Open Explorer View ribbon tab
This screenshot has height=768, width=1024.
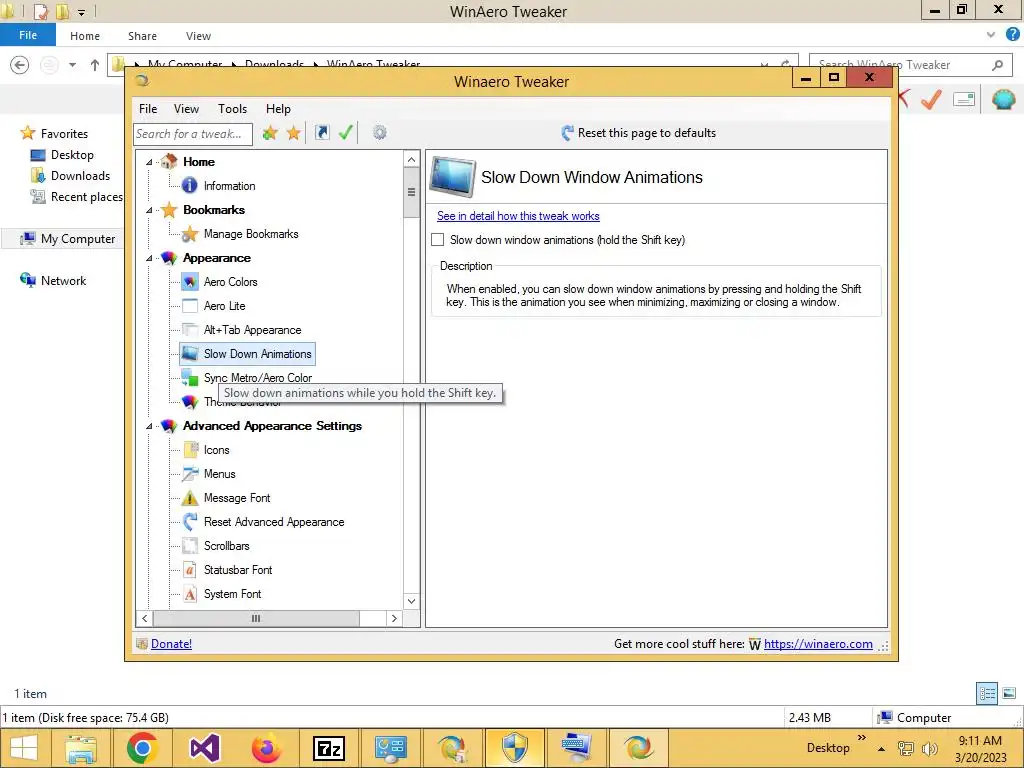199,36
